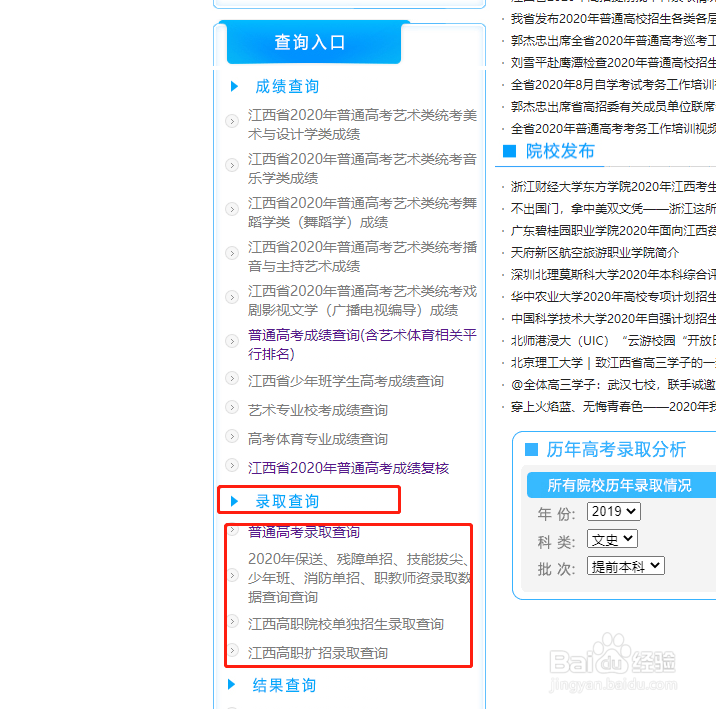Open 北师港浸大(UIC) 云游校园 link

[613, 341]
